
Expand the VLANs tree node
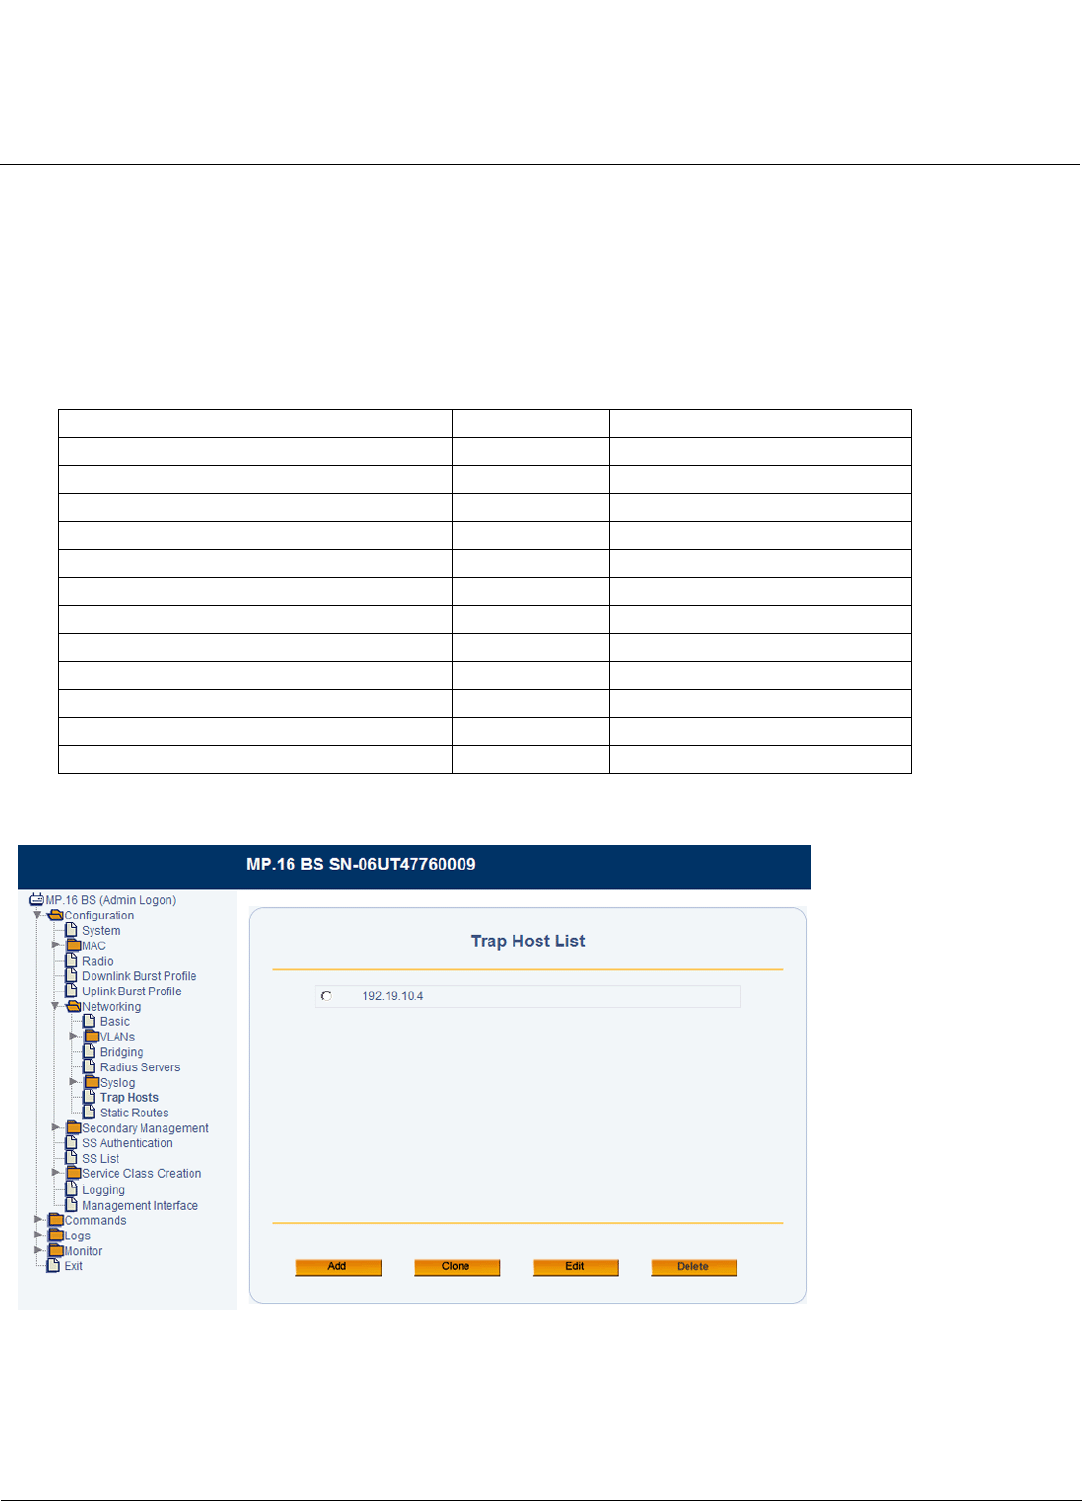pos(74,1036)
